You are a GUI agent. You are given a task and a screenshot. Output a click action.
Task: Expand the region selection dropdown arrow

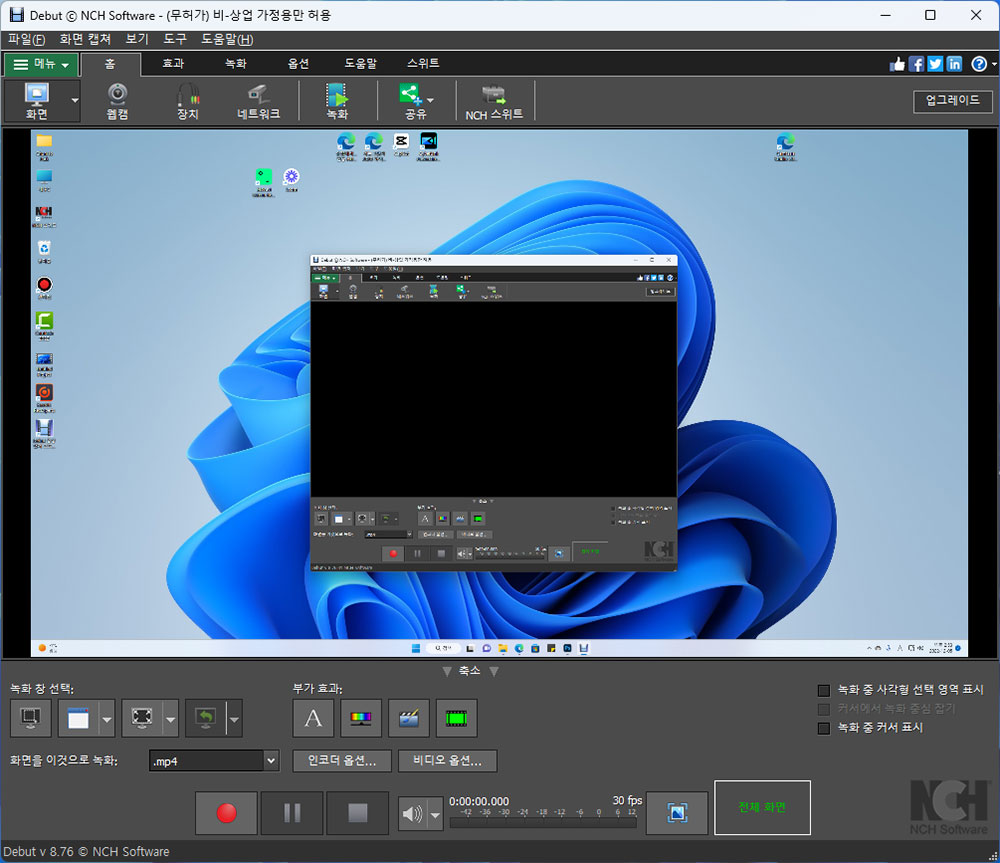click(170, 719)
